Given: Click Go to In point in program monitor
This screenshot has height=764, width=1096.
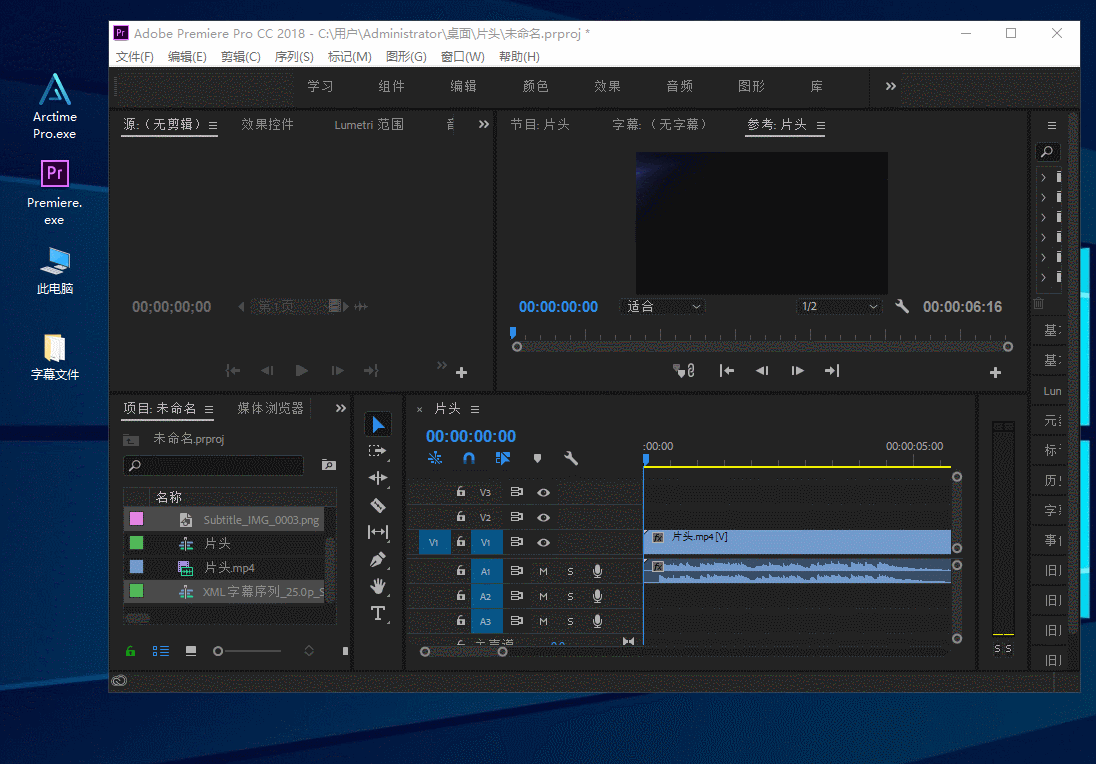Looking at the screenshot, I should click(727, 370).
